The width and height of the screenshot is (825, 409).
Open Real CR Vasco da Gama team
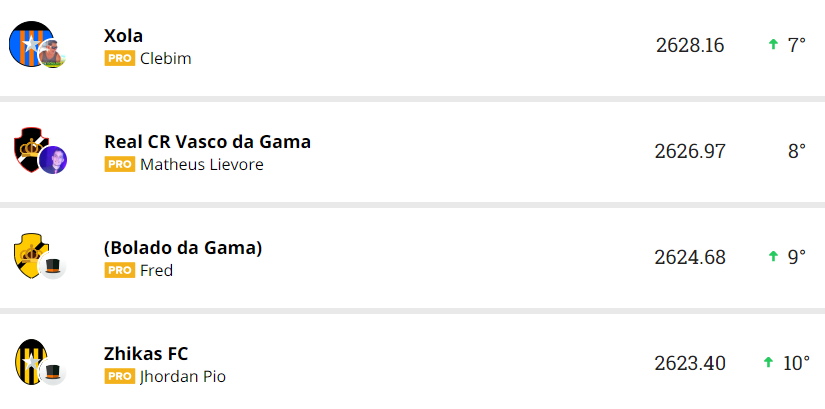tap(207, 142)
